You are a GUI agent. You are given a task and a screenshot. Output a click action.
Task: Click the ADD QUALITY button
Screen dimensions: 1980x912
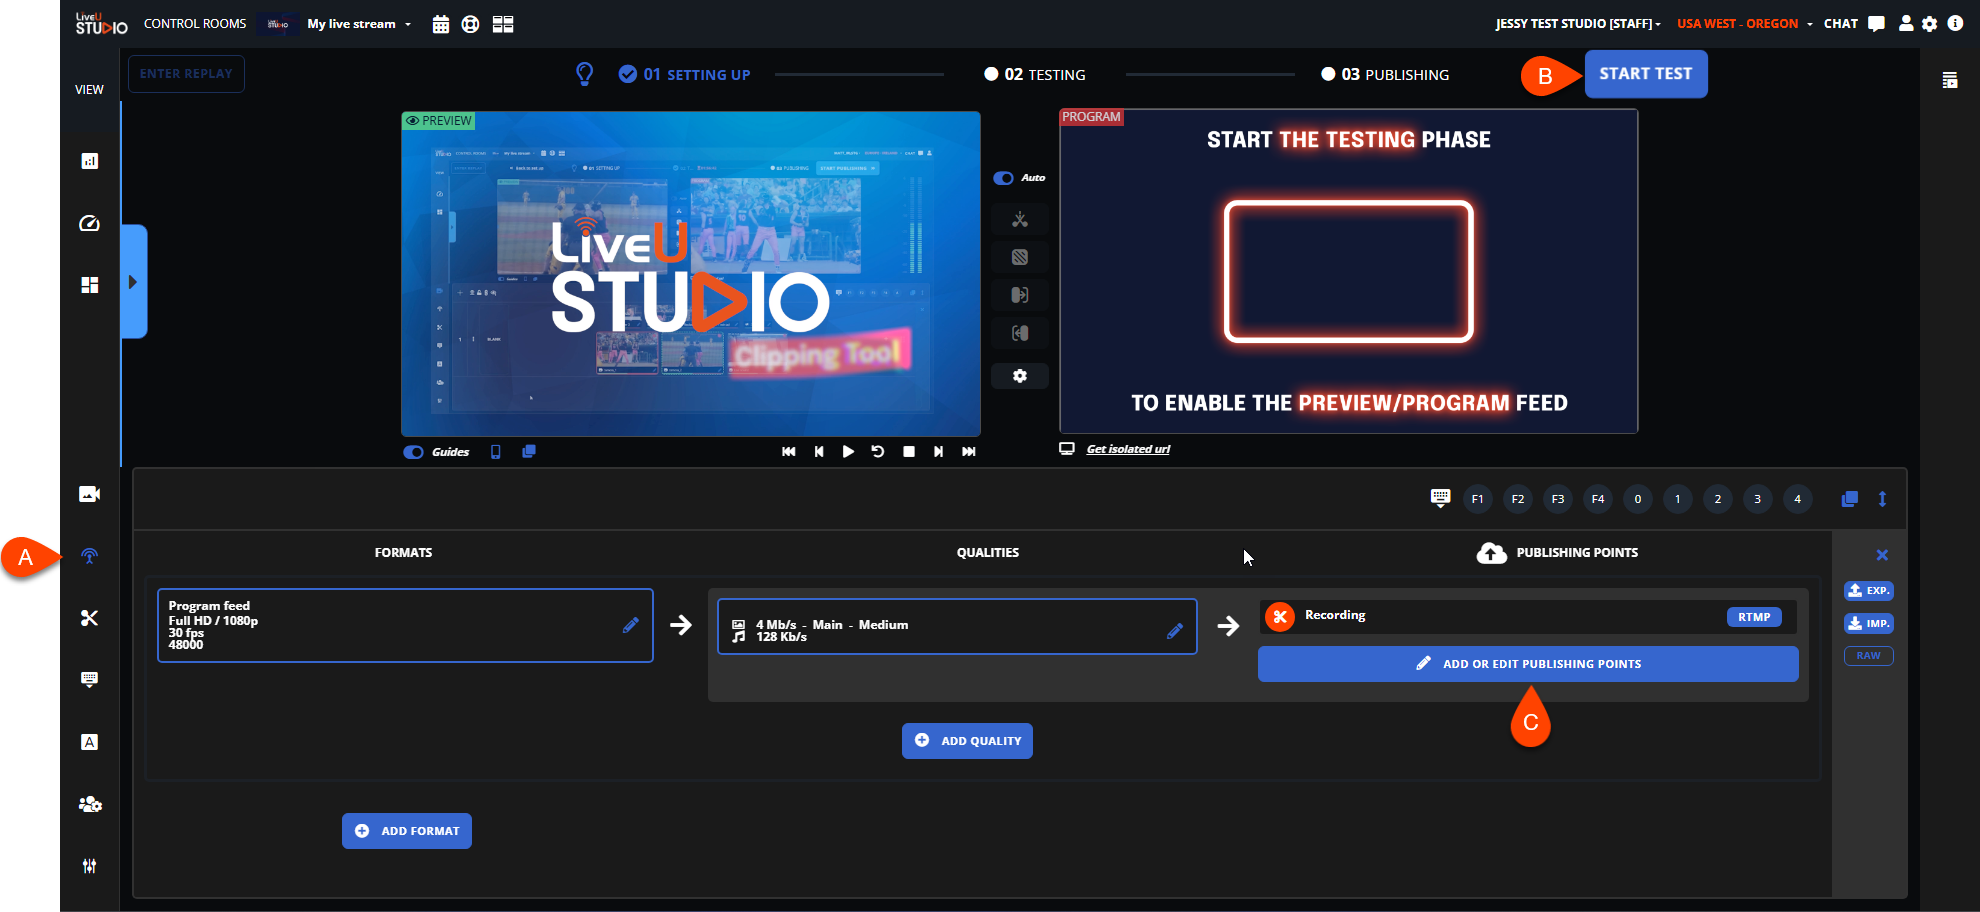pos(967,741)
